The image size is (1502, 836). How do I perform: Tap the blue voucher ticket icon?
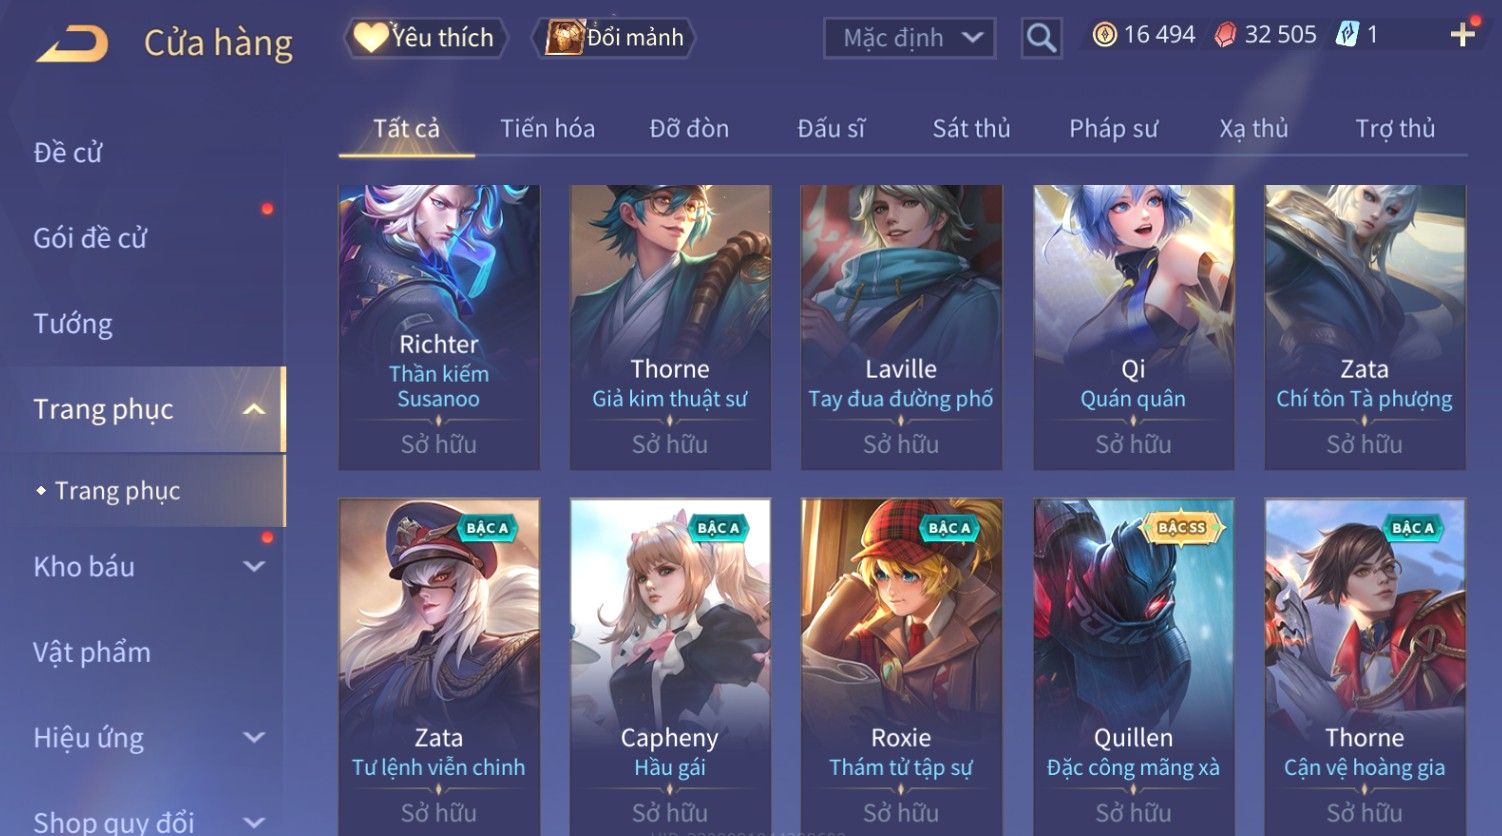1348,35
